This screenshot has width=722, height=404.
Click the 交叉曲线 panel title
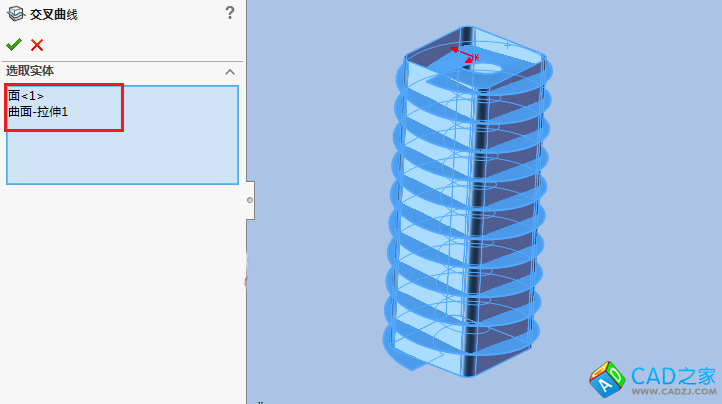[54, 14]
